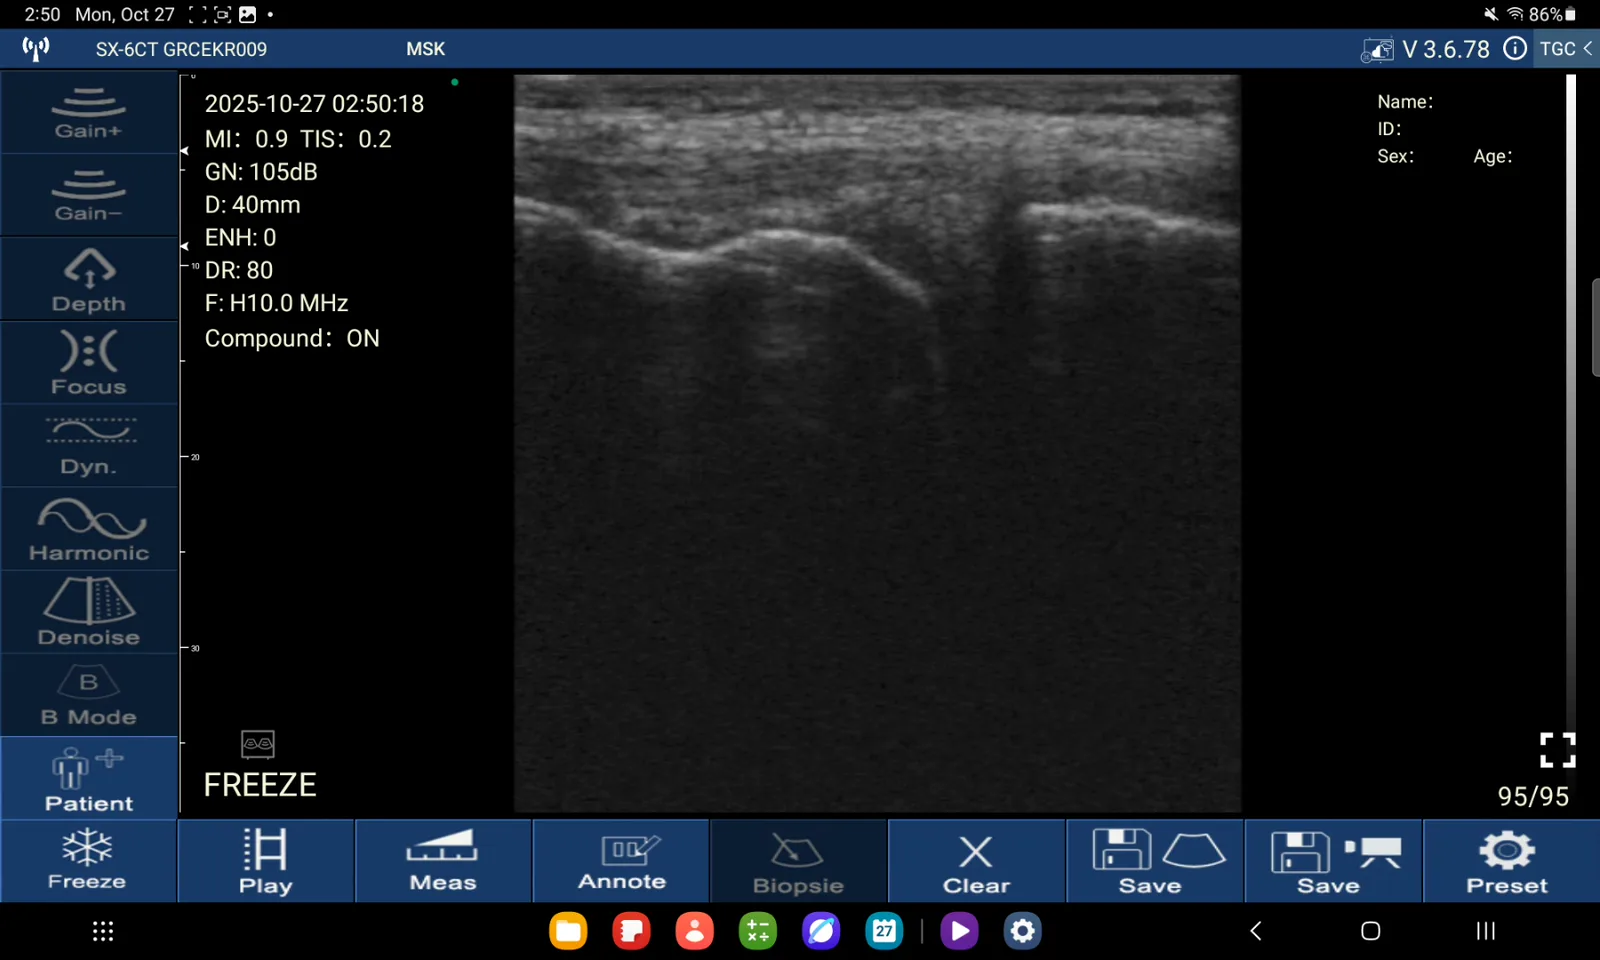This screenshot has height=960, width=1600.
Task: Save the cine video clip
Action: (1333, 861)
